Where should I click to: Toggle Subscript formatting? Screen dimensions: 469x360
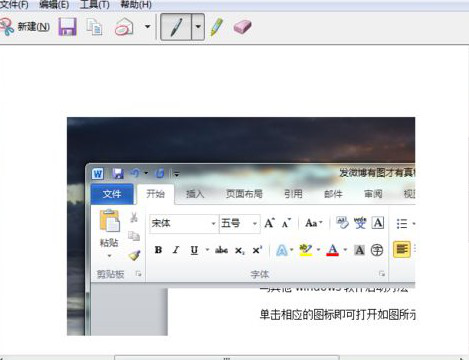[240, 250]
